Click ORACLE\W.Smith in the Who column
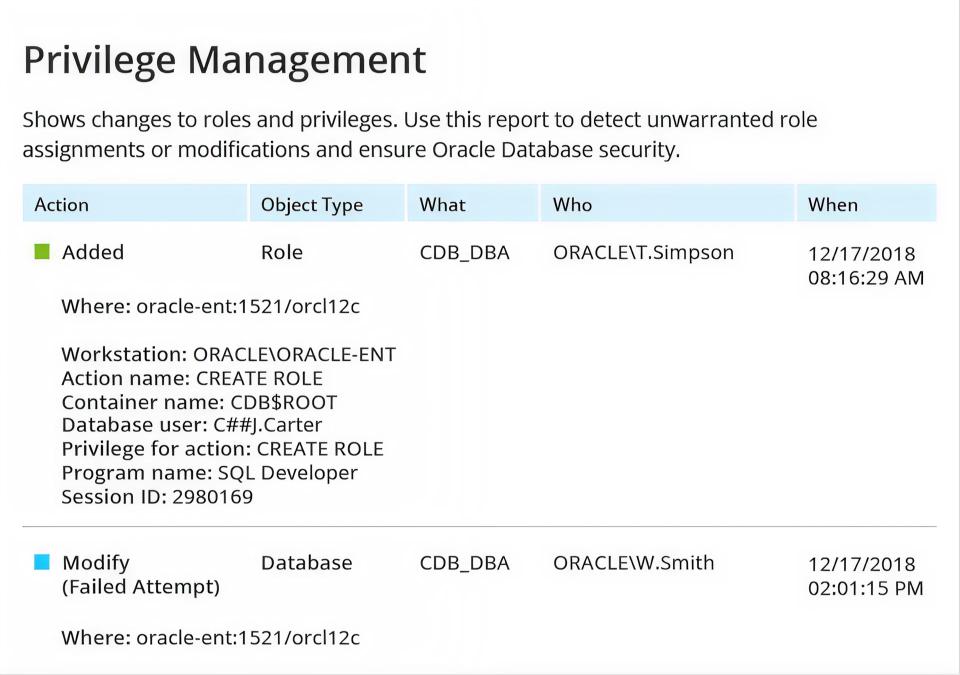This screenshot has height=675, width=960. pyautogui.click(x=634, y=562)
